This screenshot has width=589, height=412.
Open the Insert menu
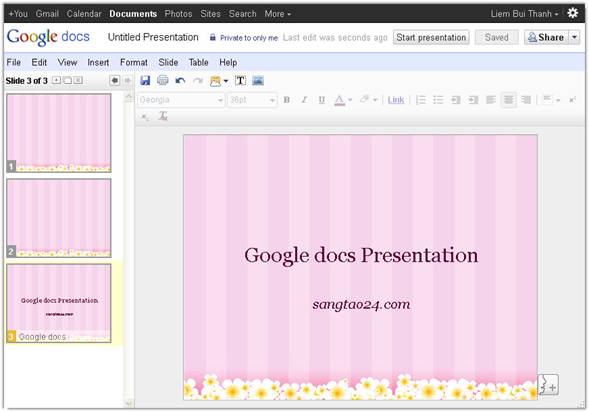point(98,62)
